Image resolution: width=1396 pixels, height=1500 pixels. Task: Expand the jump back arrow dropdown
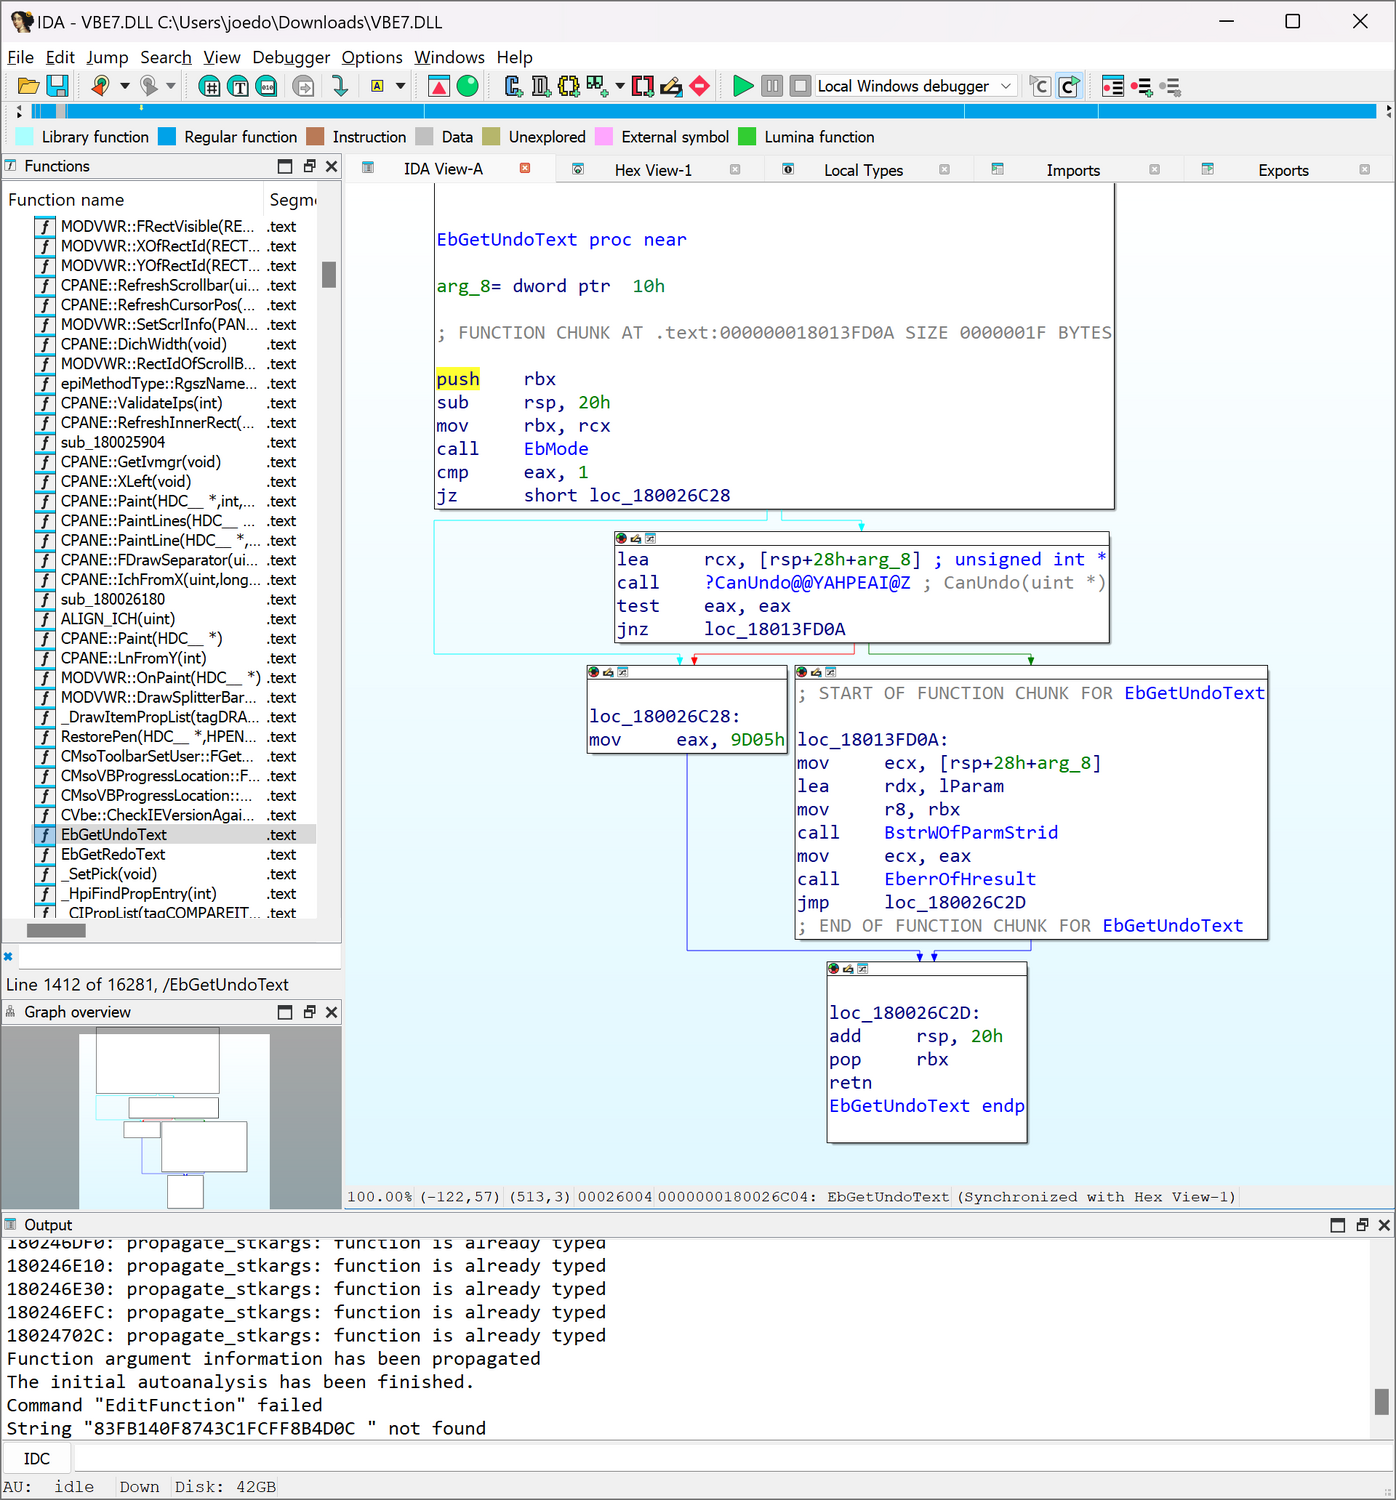pos(125,87)
